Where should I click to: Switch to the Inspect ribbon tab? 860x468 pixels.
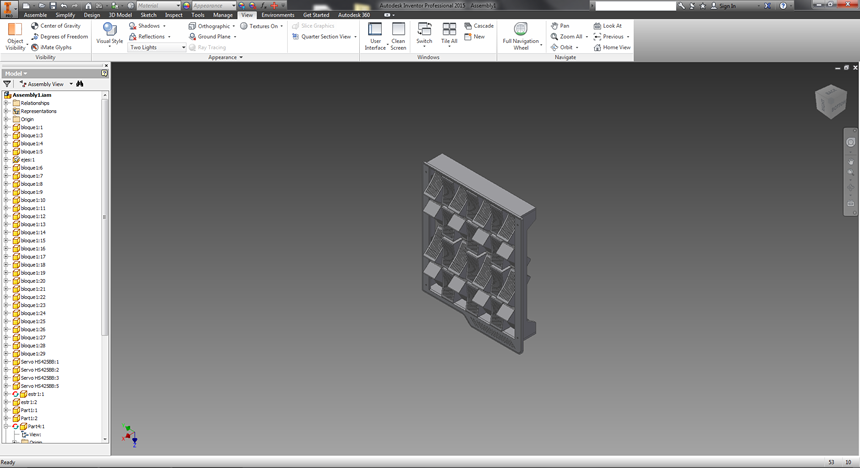(x=174, y=15)
